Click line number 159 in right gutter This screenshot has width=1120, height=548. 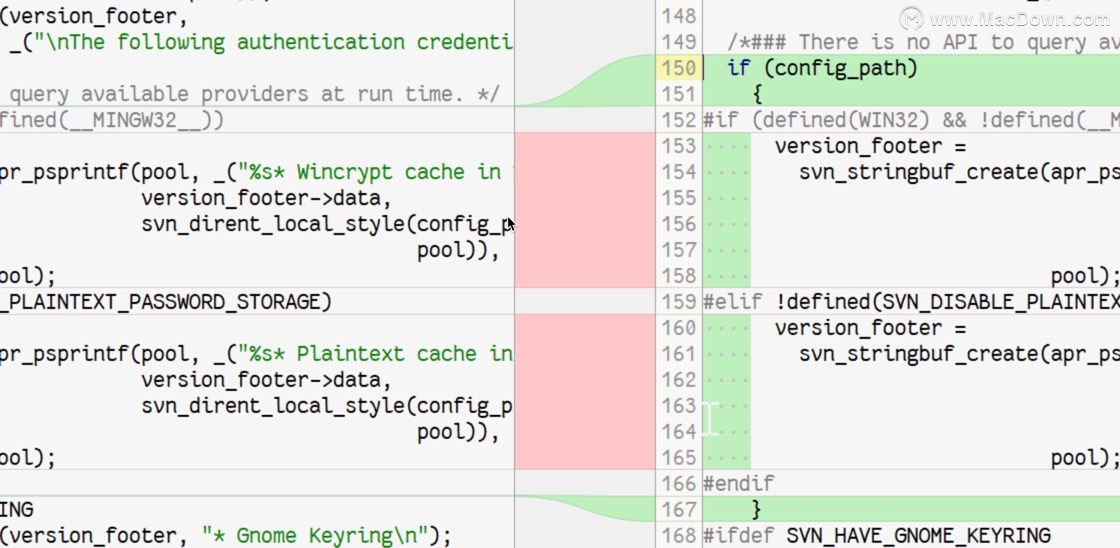[679, 302]
